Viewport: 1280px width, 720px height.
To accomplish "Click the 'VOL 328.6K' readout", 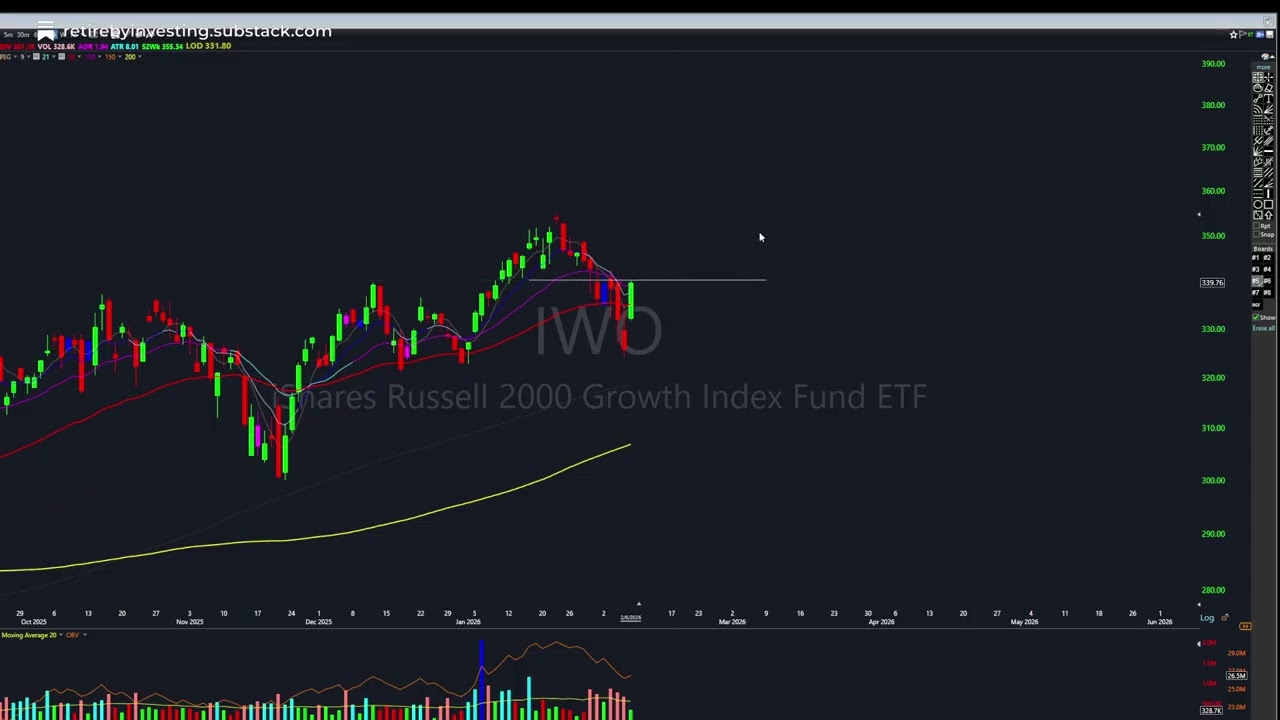I will click(56, 47).
